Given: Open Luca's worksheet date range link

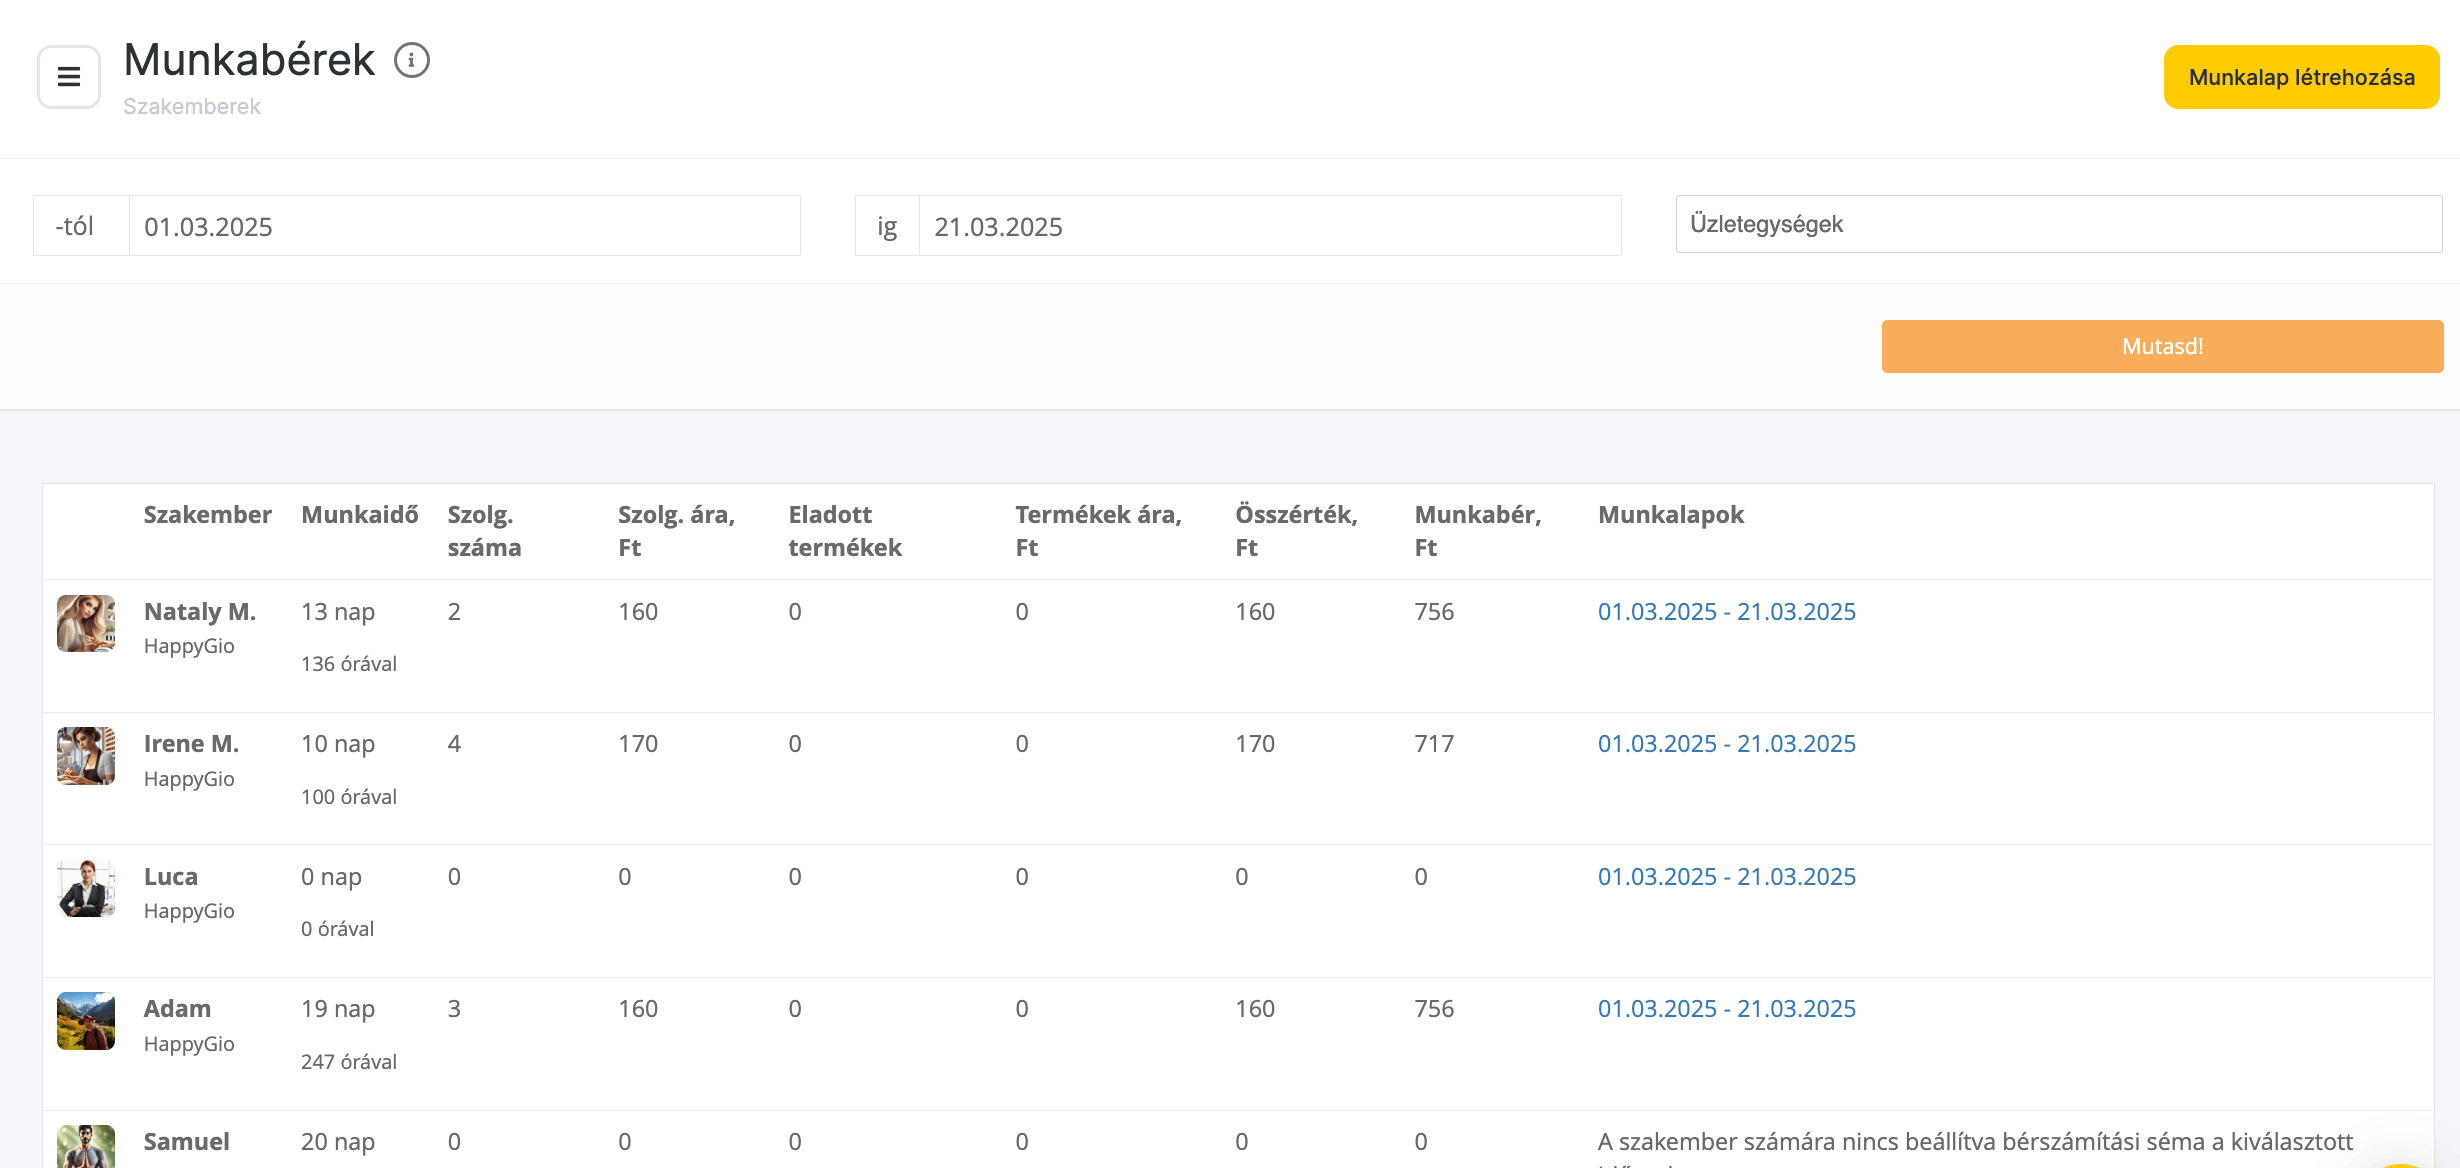Looking at the screenshot, I should [x=1726, y=877].
